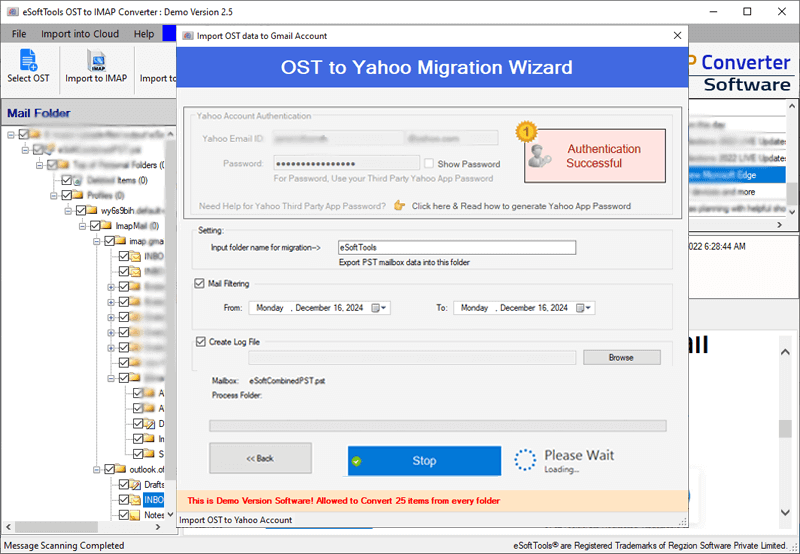
Task: Open the Help menu
Action: (x=144, y=34)
